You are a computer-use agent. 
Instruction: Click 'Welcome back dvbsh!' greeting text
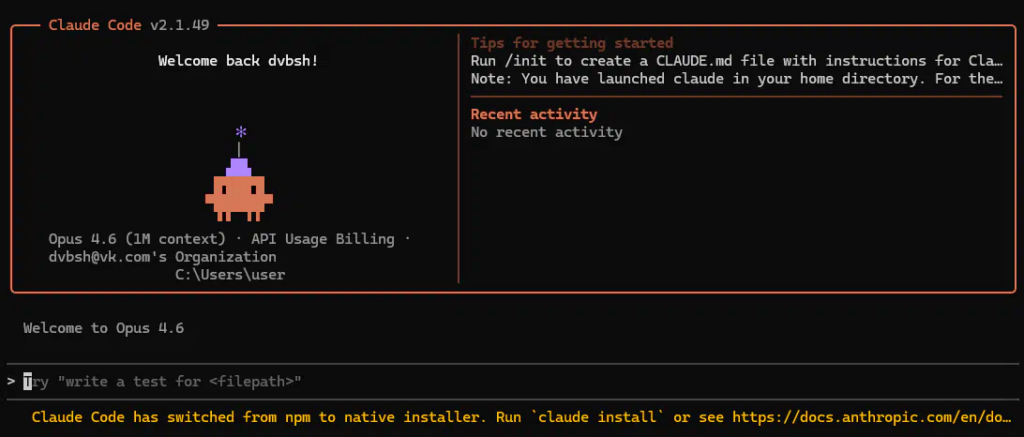[x=238, y=61]
